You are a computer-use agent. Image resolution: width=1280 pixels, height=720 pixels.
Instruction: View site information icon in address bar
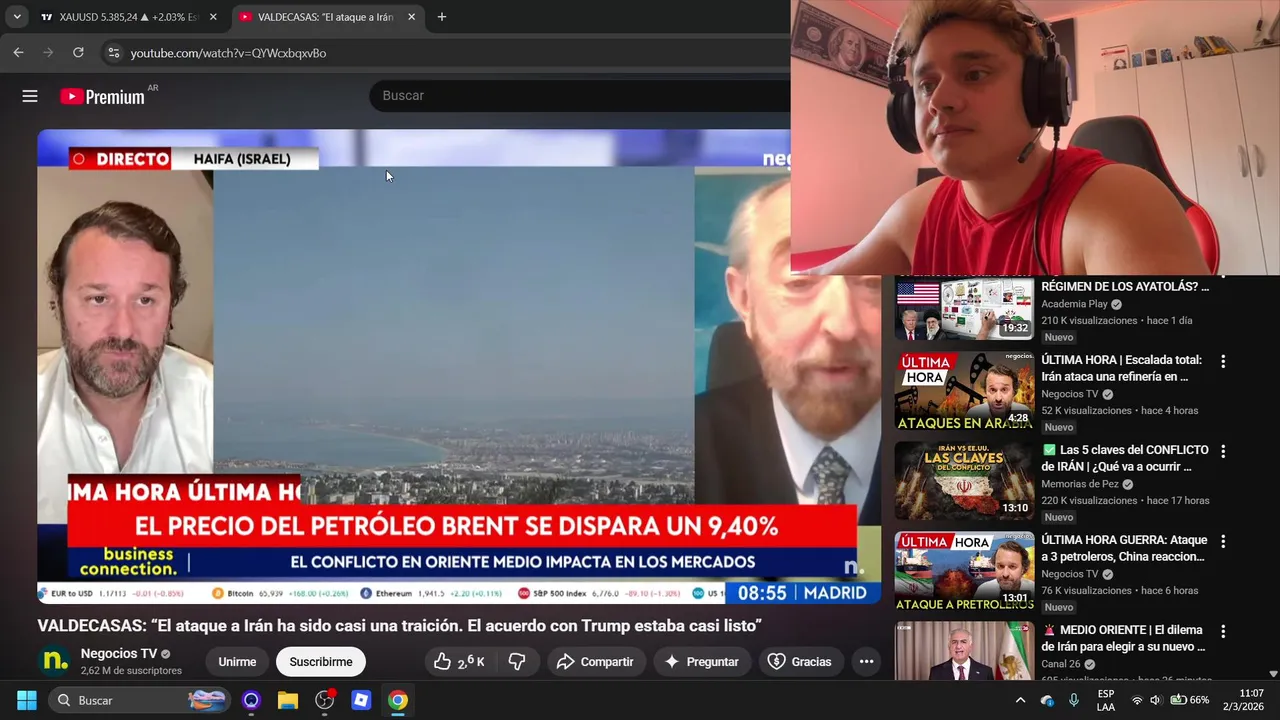point(113,53)
